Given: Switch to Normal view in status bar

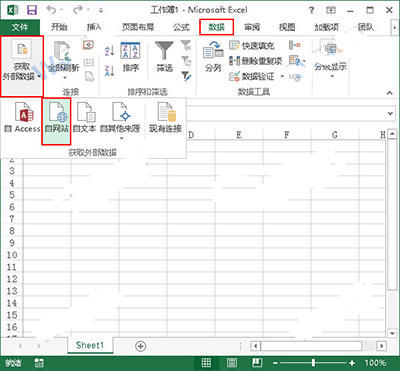Looking at the screenshot, I should [206, 363].
